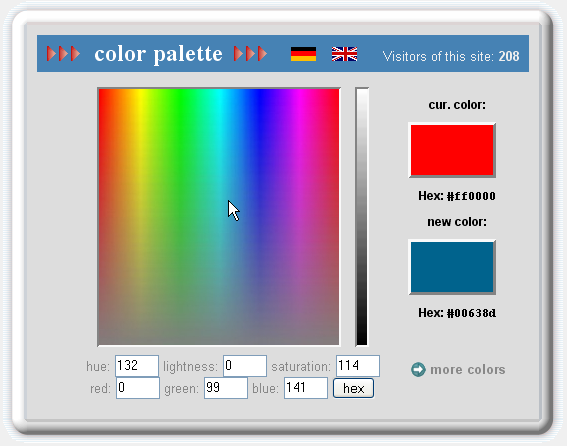Switch language via the German flag icon
The height and width of the screenshot is (446, 567).
(x=303, y=54)
